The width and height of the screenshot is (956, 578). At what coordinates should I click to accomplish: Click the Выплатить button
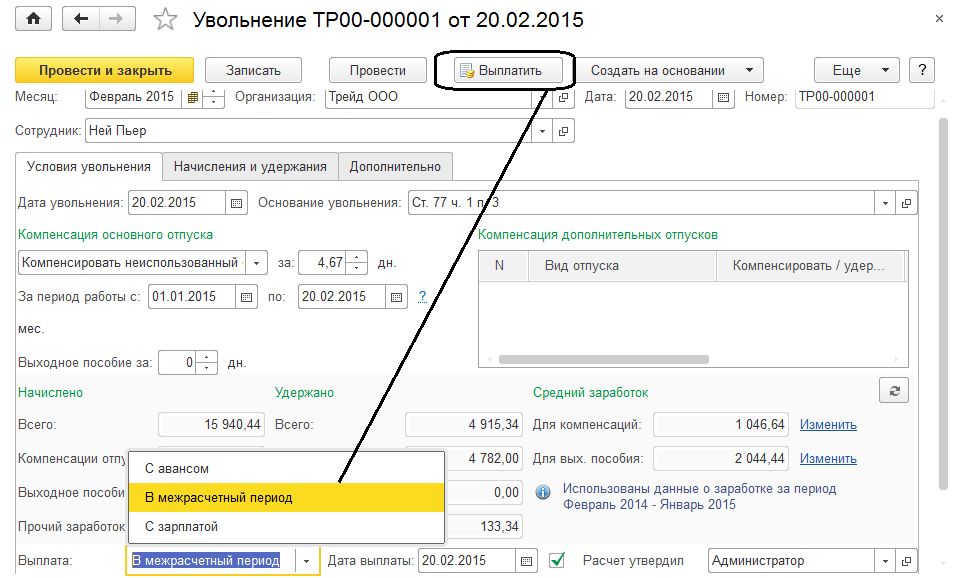(x=508, y=70)
